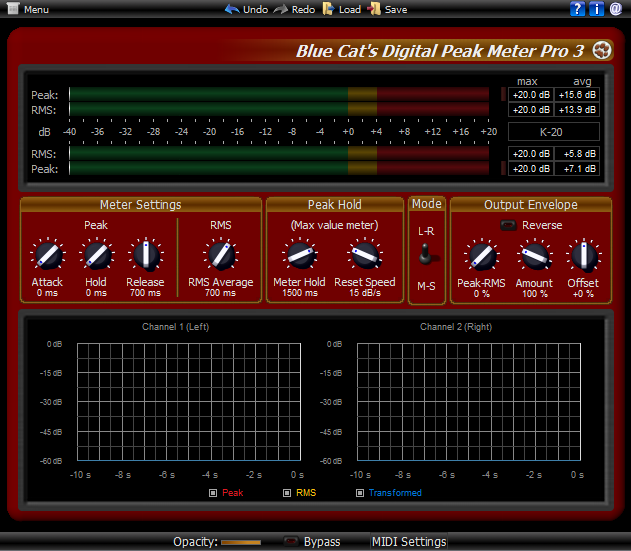Toggle the RMS curve checkbox
631x551 pixels.
pyautogui.click(x=287, y=493)
